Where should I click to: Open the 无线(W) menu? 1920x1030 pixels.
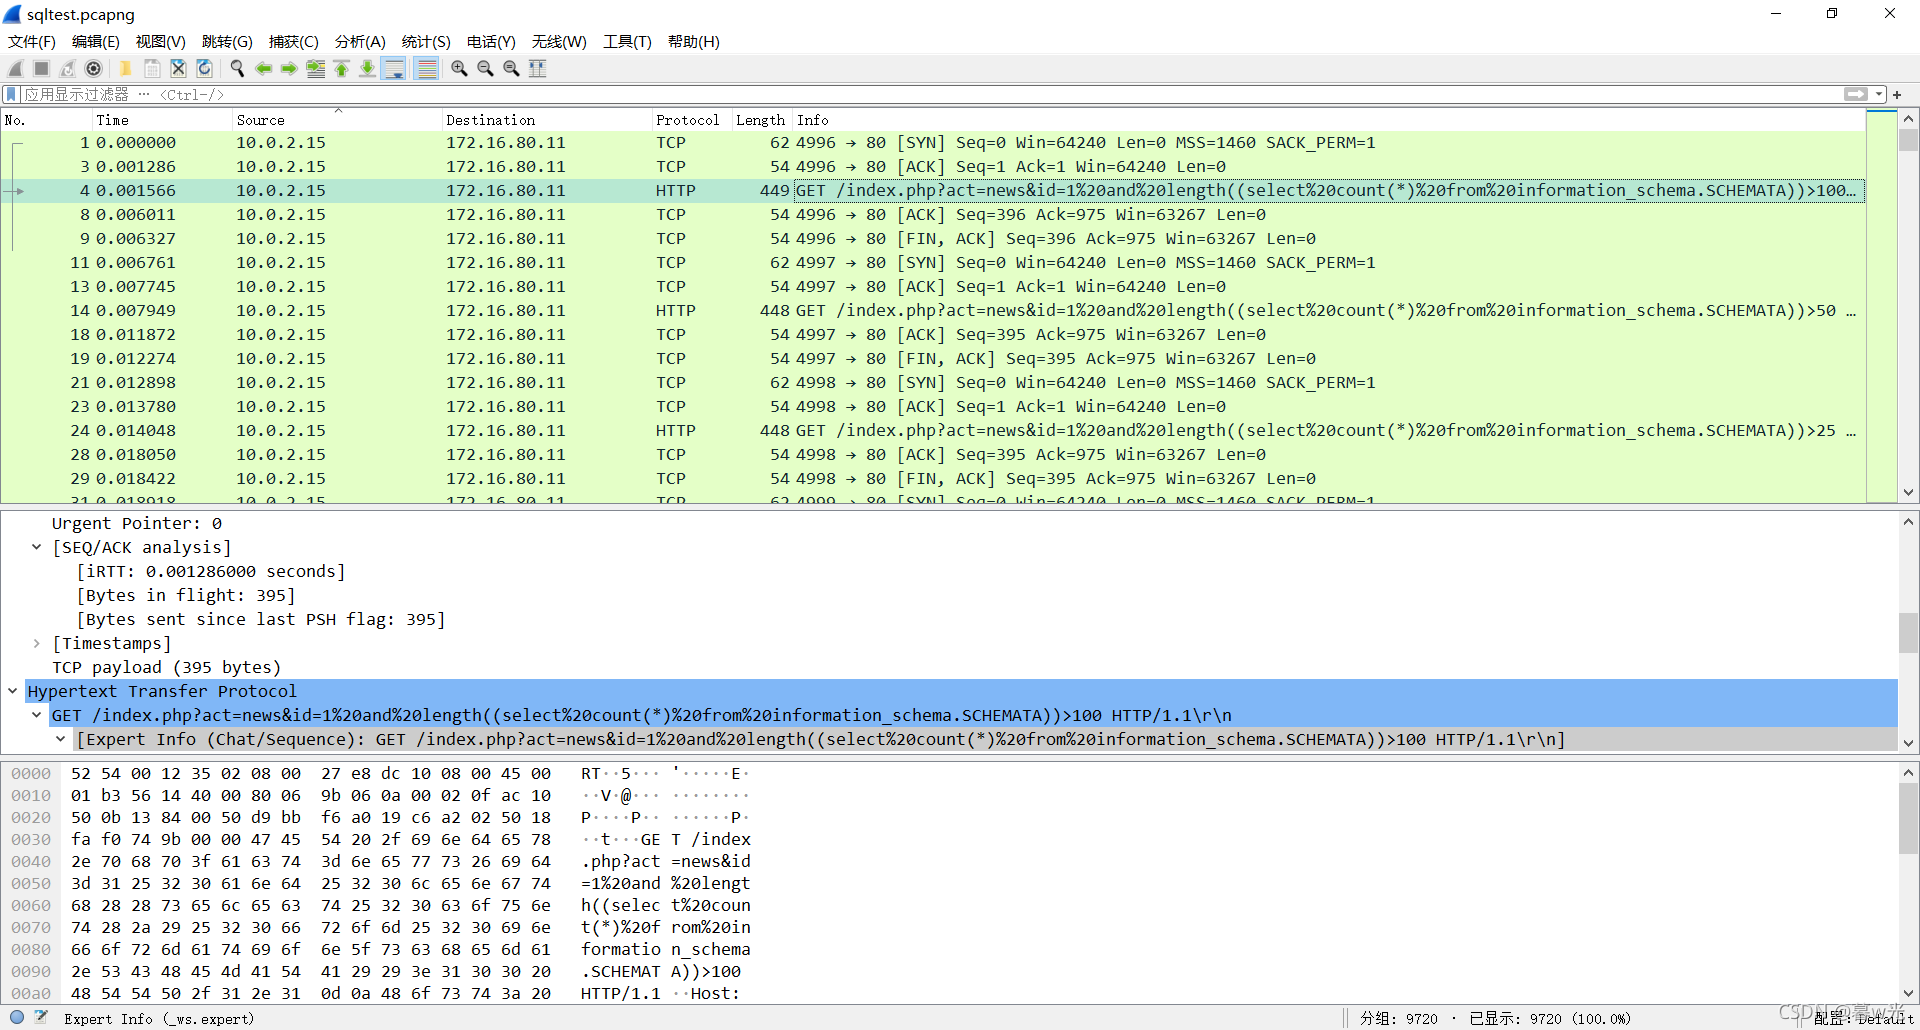coord(559,41)
